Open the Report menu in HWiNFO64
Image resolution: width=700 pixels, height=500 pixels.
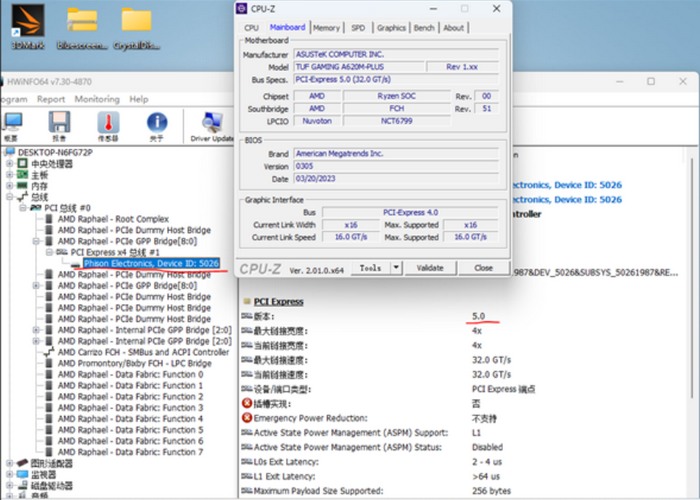[x=51, y=99]
